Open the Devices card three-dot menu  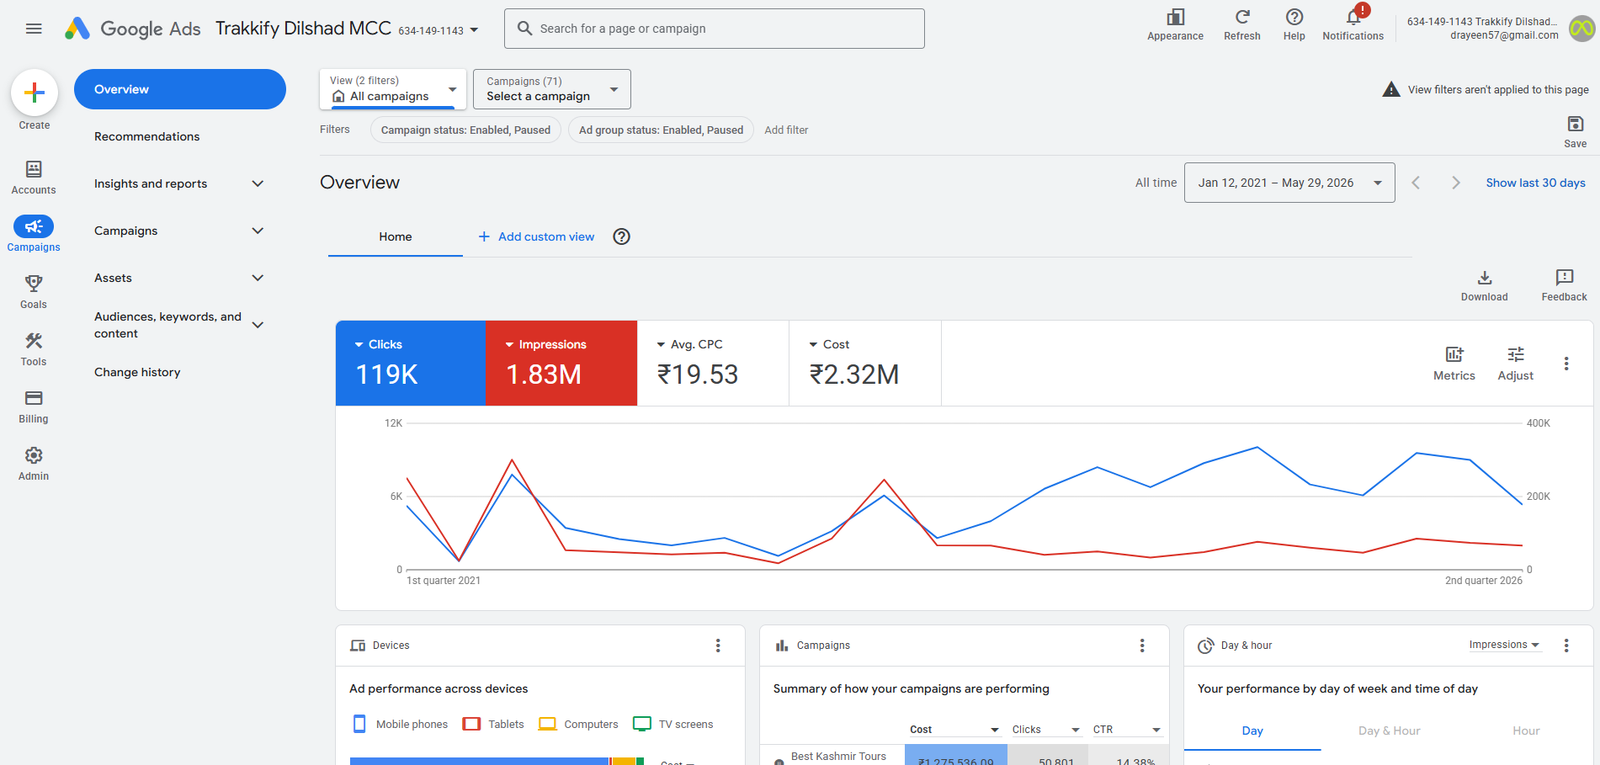tap(718, 646)
